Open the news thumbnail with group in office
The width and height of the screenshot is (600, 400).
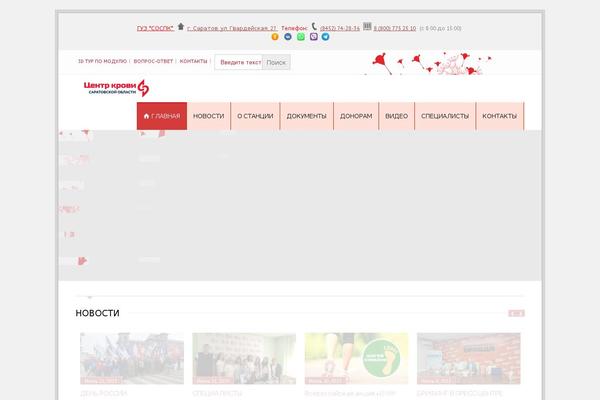click(x=244, y=358)
